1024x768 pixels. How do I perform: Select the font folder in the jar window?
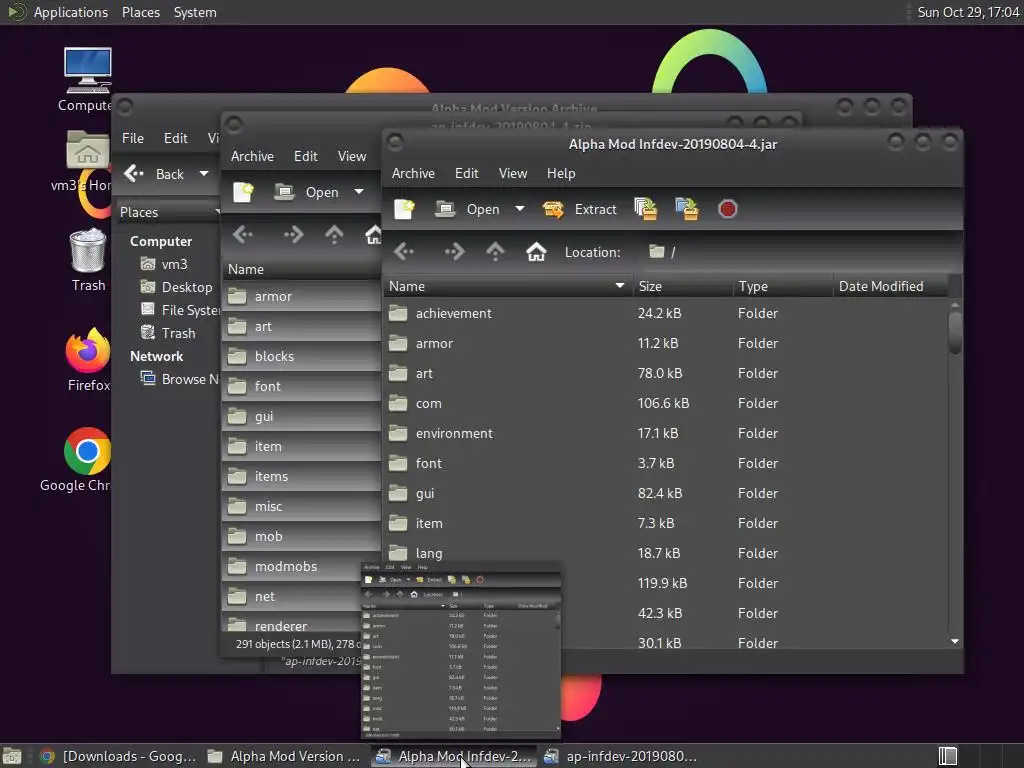665,464
